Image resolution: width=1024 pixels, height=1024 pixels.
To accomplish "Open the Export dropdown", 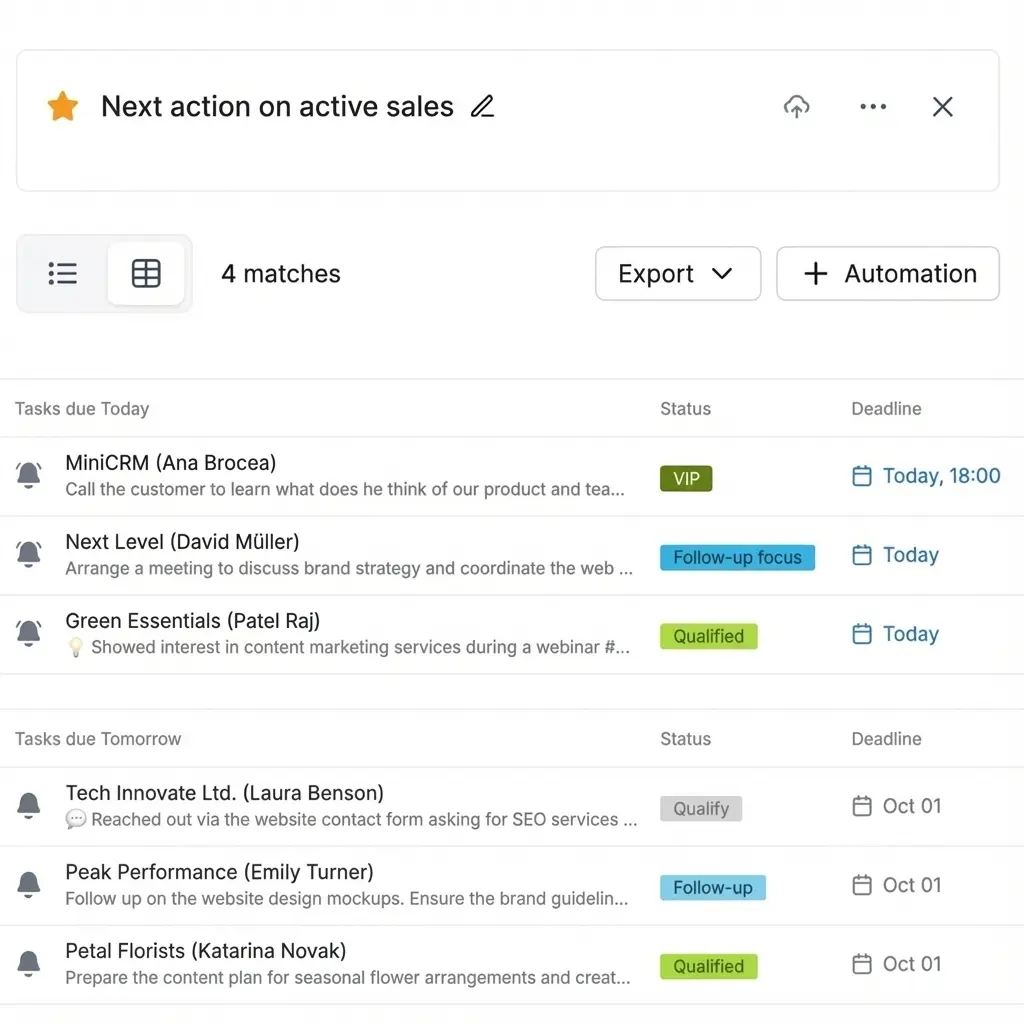I will [677, 274].
